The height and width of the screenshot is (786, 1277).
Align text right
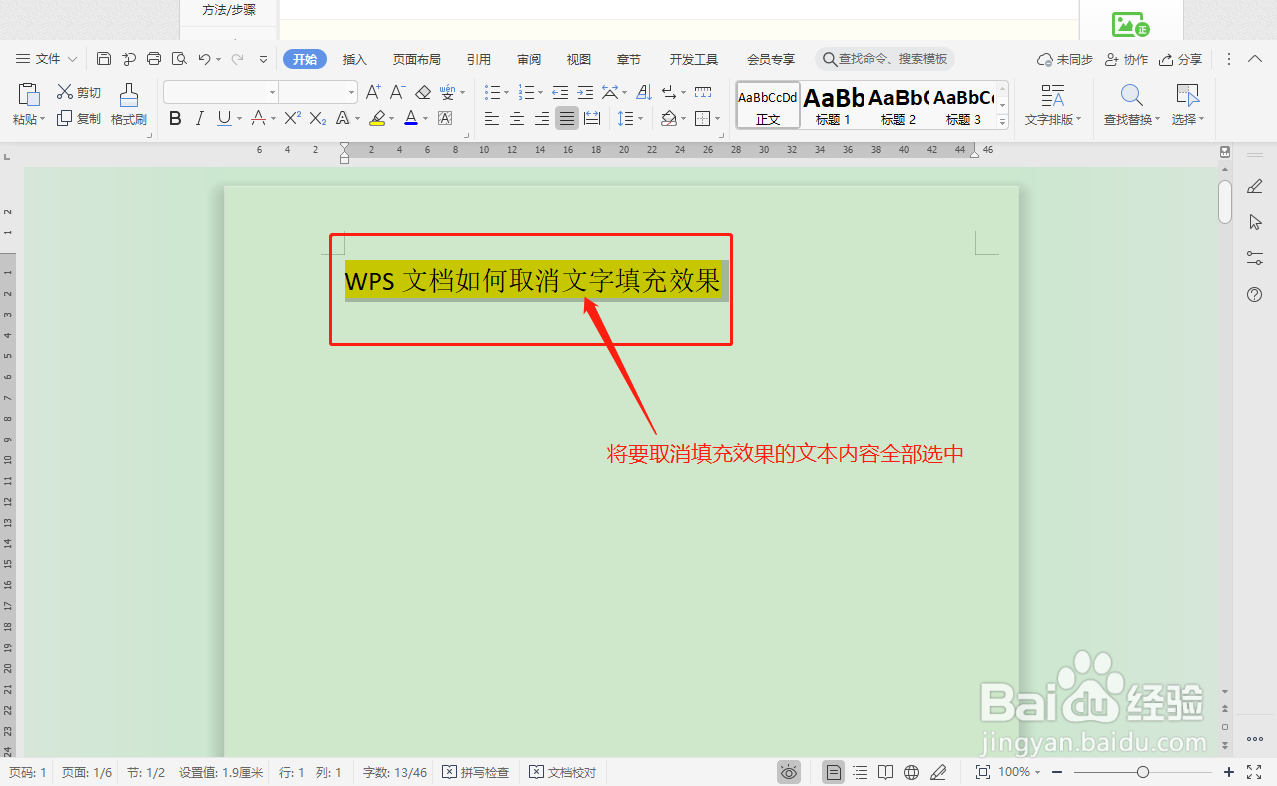click(x=542, y=118)
